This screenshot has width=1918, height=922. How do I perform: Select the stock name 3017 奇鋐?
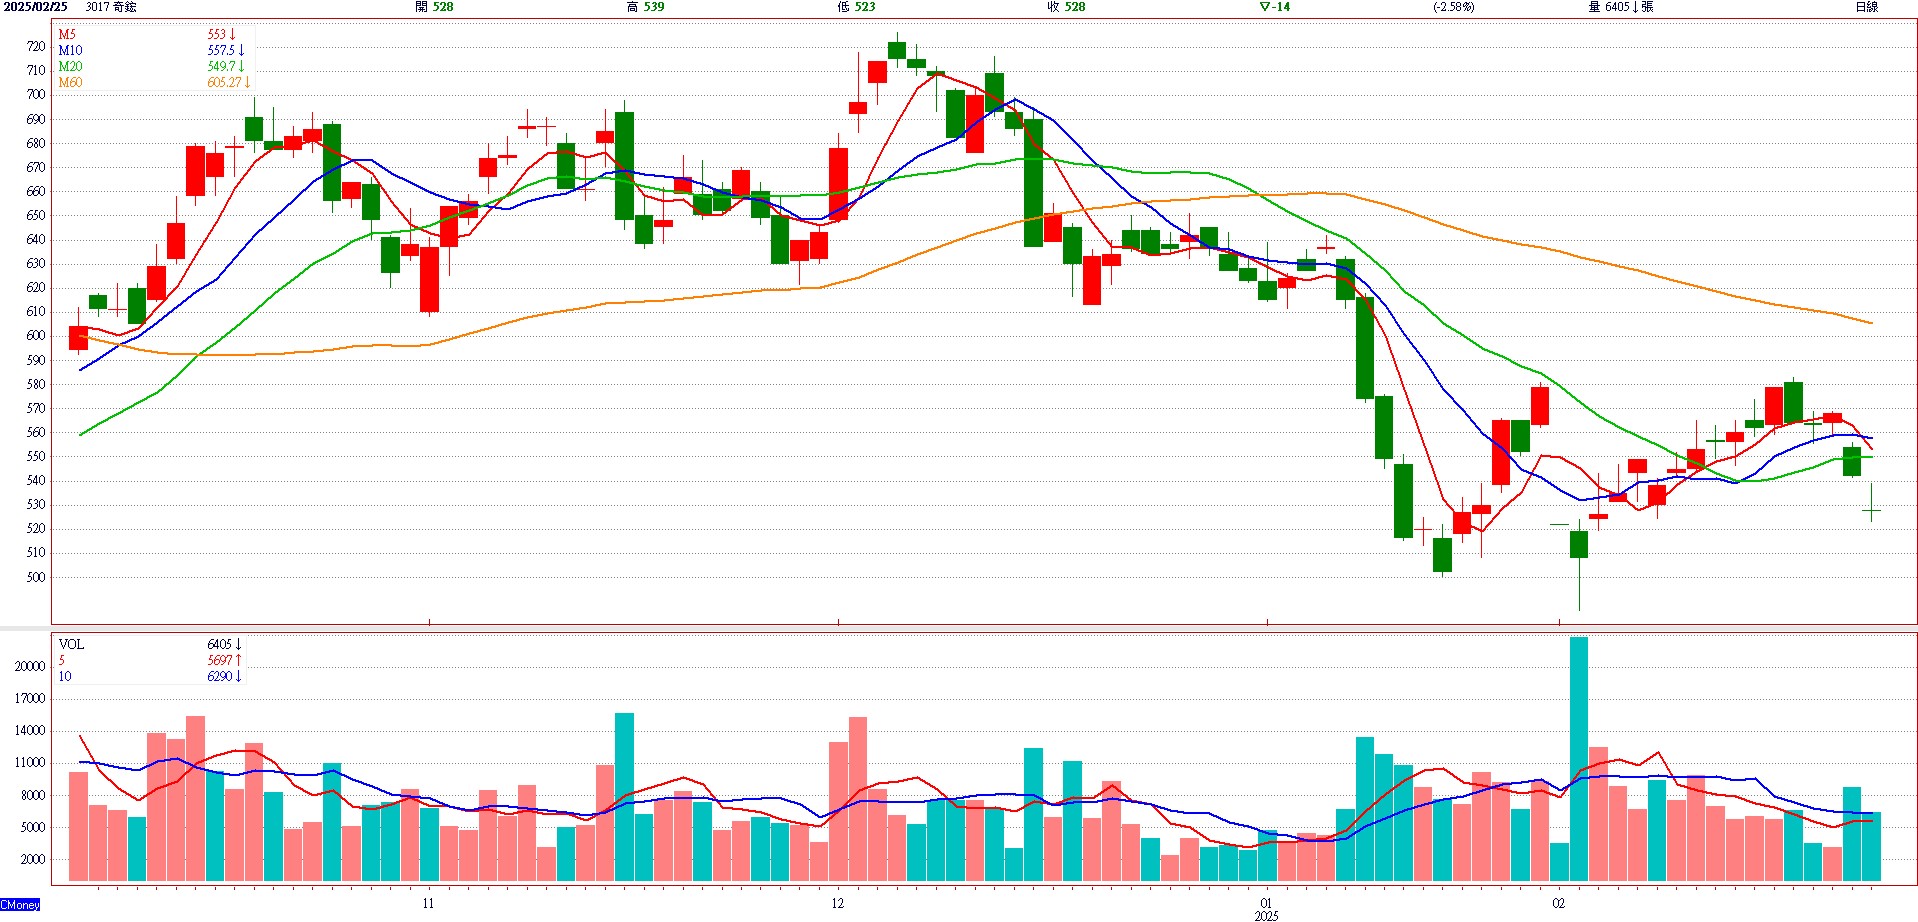(x=111, y=7)
